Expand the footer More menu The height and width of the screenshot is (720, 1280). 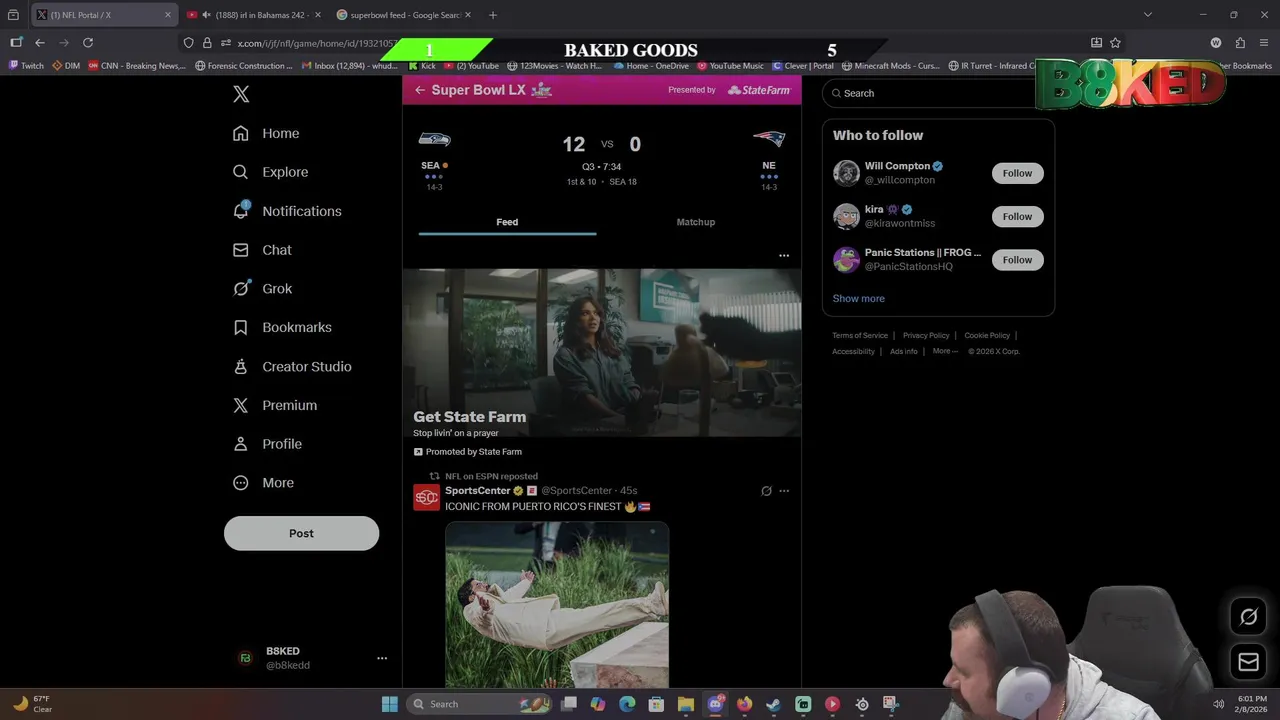(945, 351)
